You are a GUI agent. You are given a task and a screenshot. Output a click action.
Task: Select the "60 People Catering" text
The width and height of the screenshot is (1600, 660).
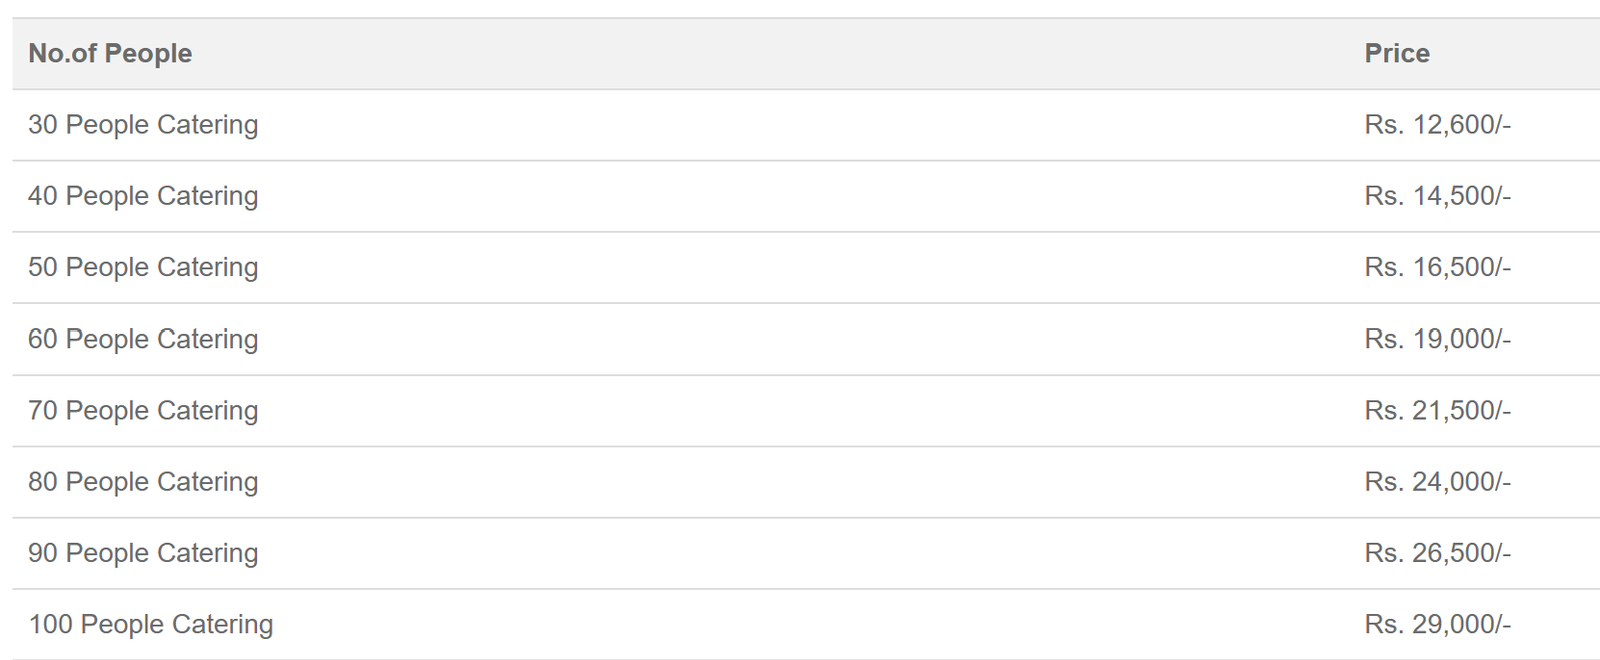[143, 339]
